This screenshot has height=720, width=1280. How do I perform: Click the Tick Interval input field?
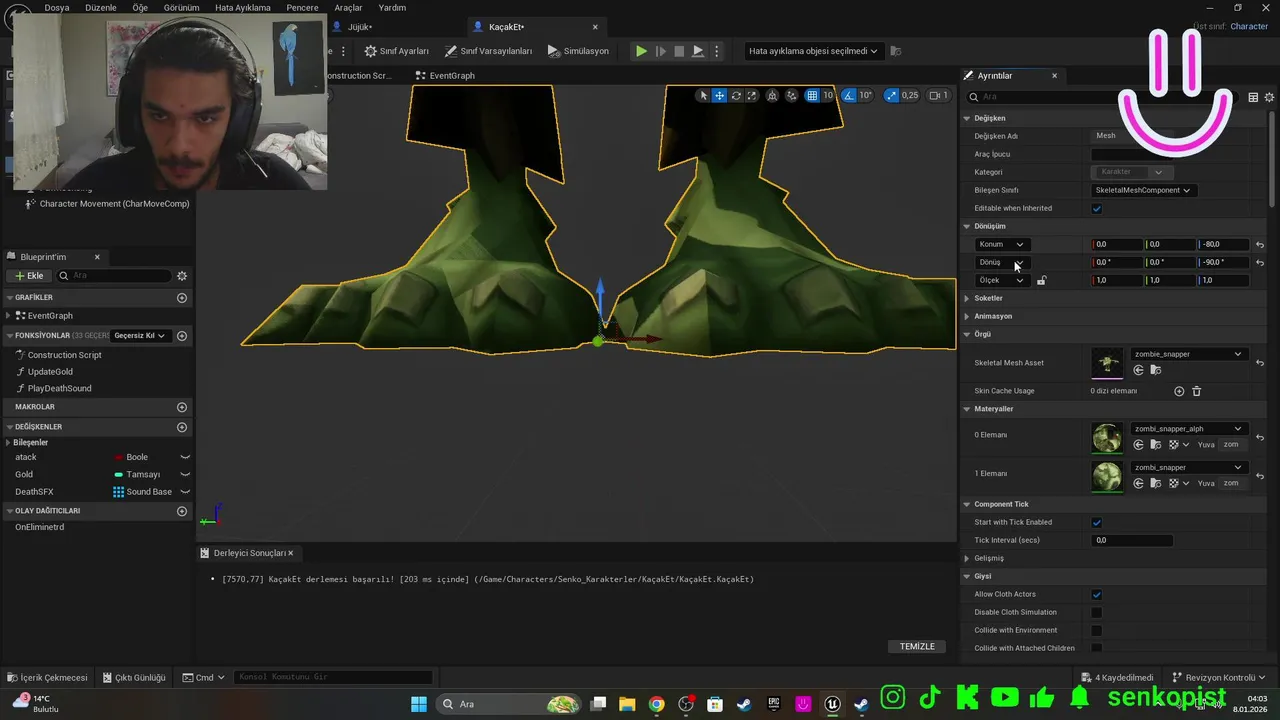click(x=1132, y=540)
